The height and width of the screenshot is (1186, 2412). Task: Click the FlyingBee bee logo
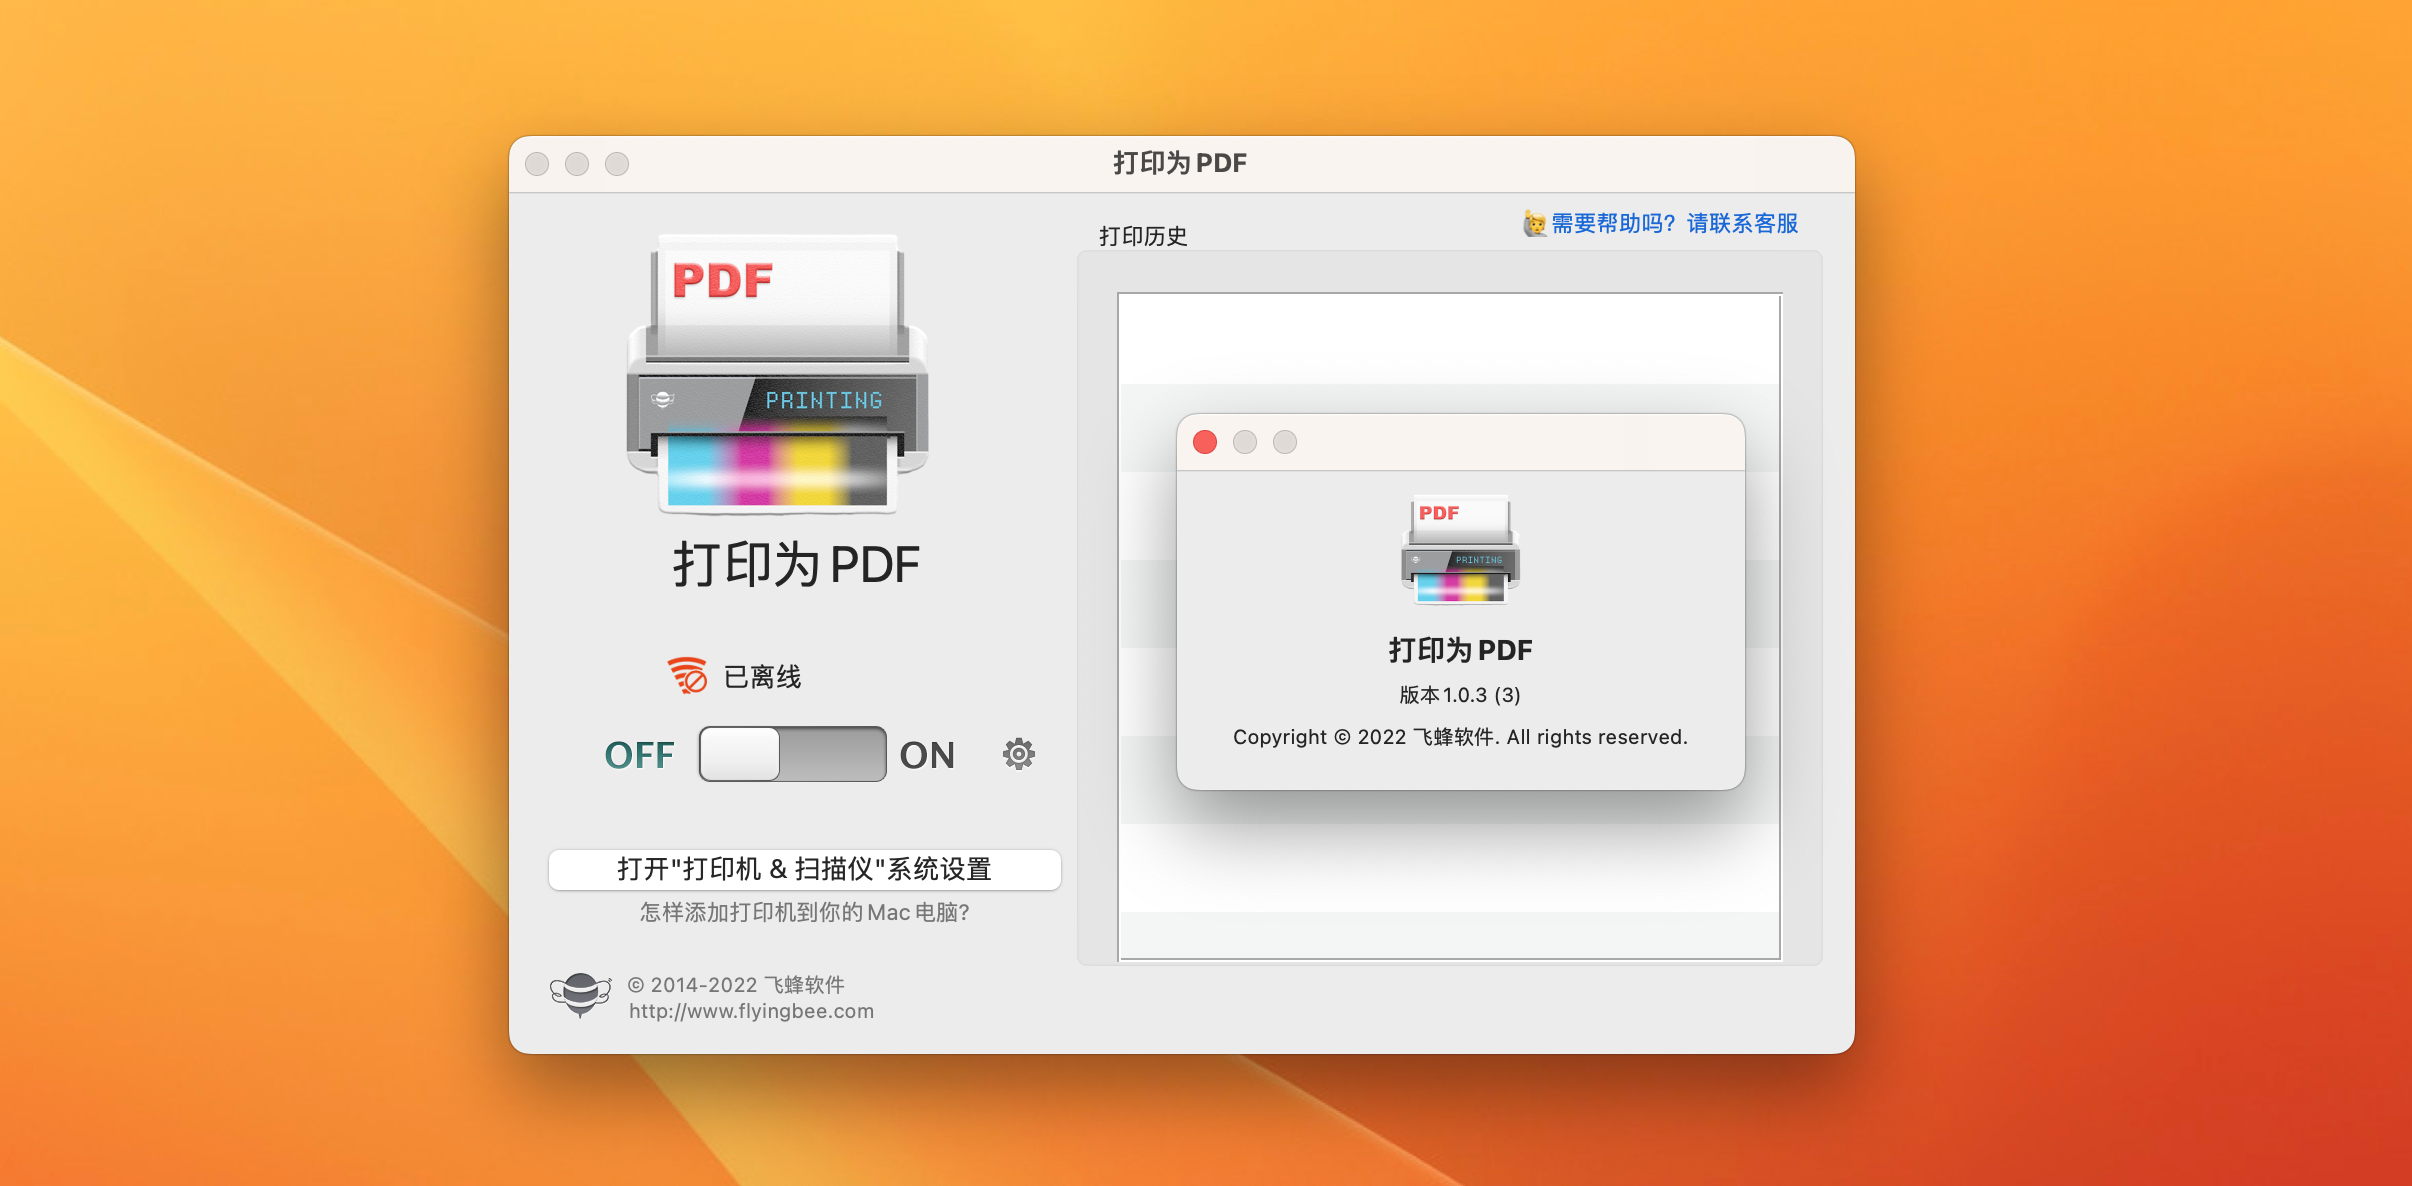[580, 995]
